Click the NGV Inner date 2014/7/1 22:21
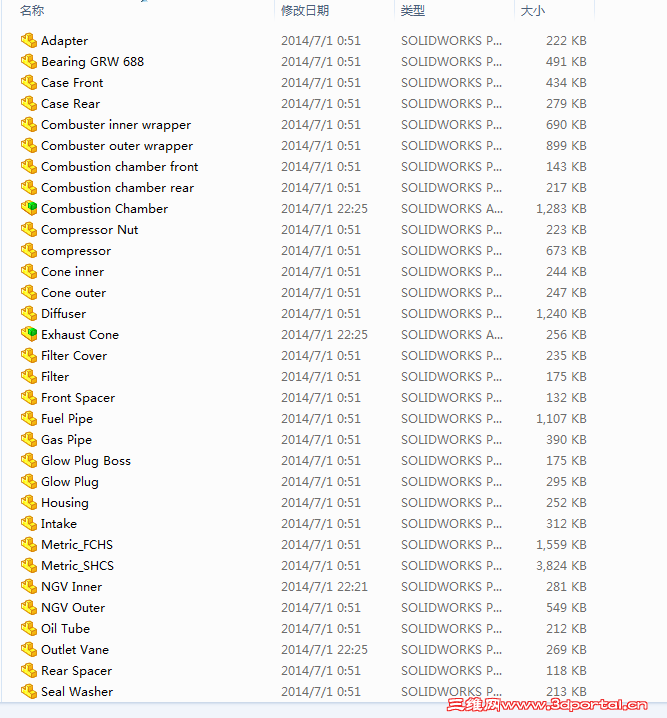Viewport: 667px width, 718px height. click(x=324, y=587)
